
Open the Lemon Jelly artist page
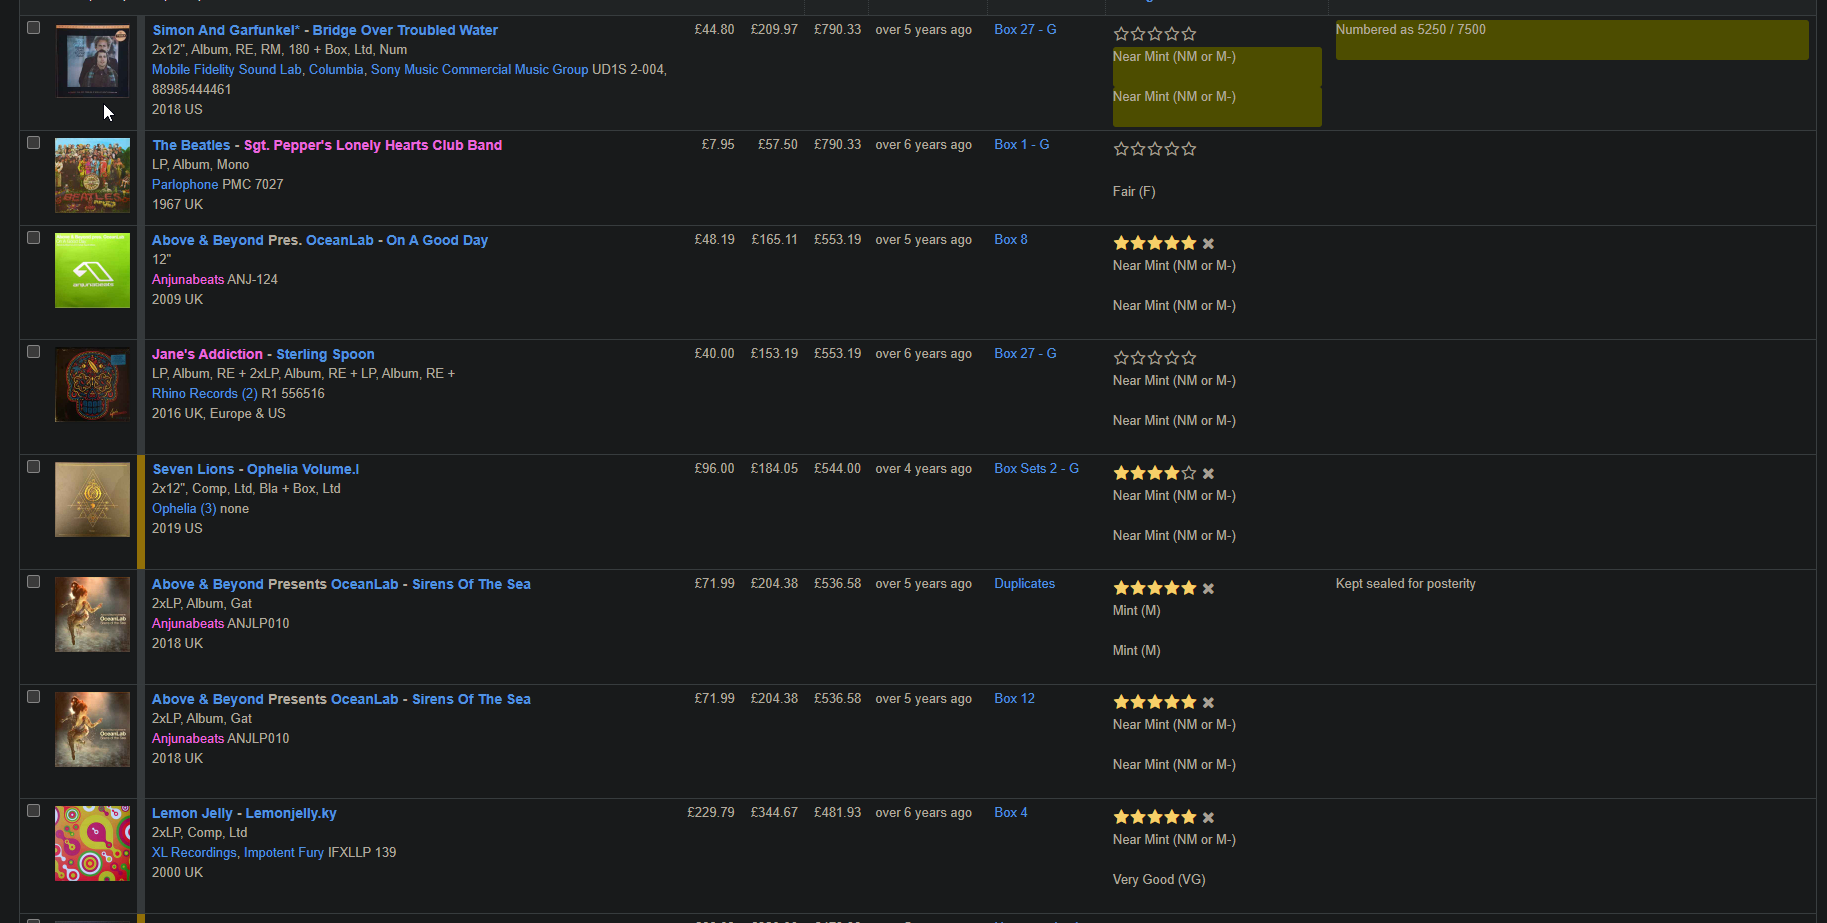pyautogui.click(x=192, y=813)
